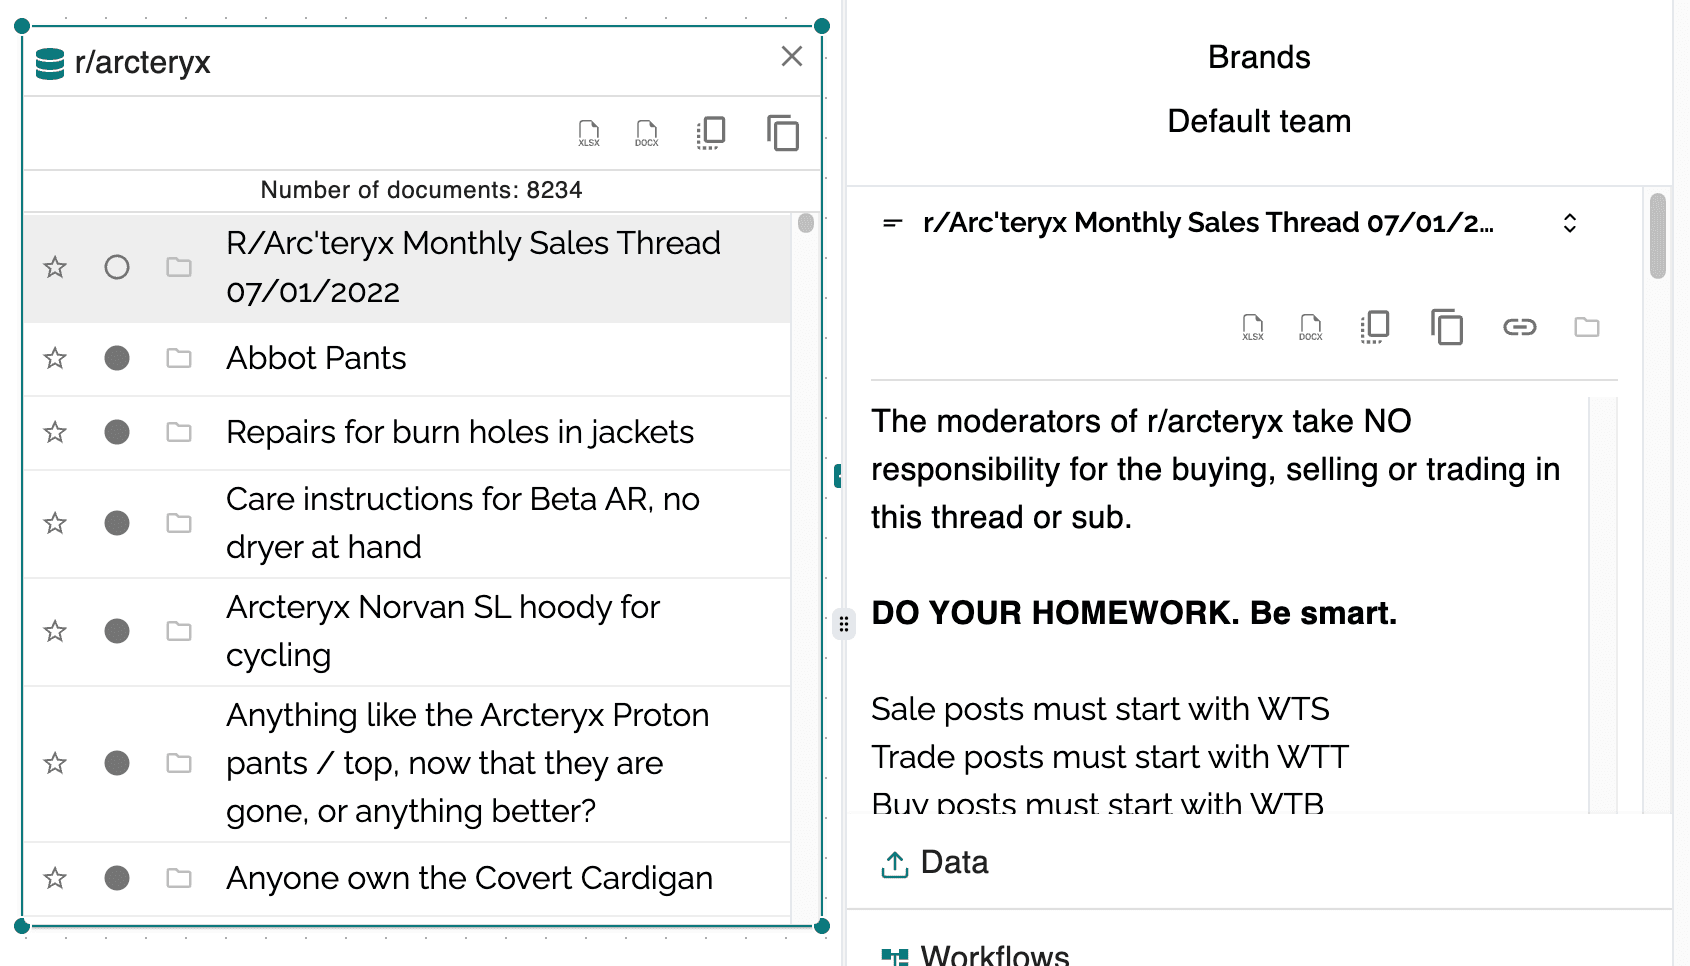Image resolution: width=1690 pixels, height=966 pixels.
Task: Click the r/arcteryx panel title
Action: pos(142,62)
